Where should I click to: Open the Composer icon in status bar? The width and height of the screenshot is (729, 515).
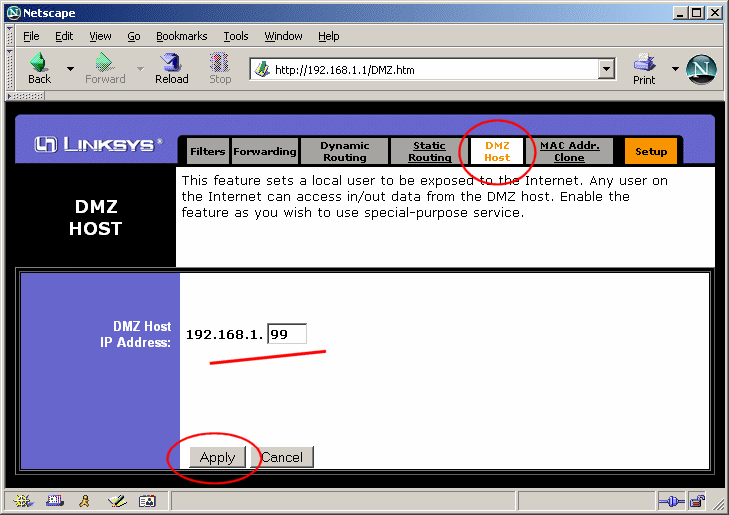point(117,501)
